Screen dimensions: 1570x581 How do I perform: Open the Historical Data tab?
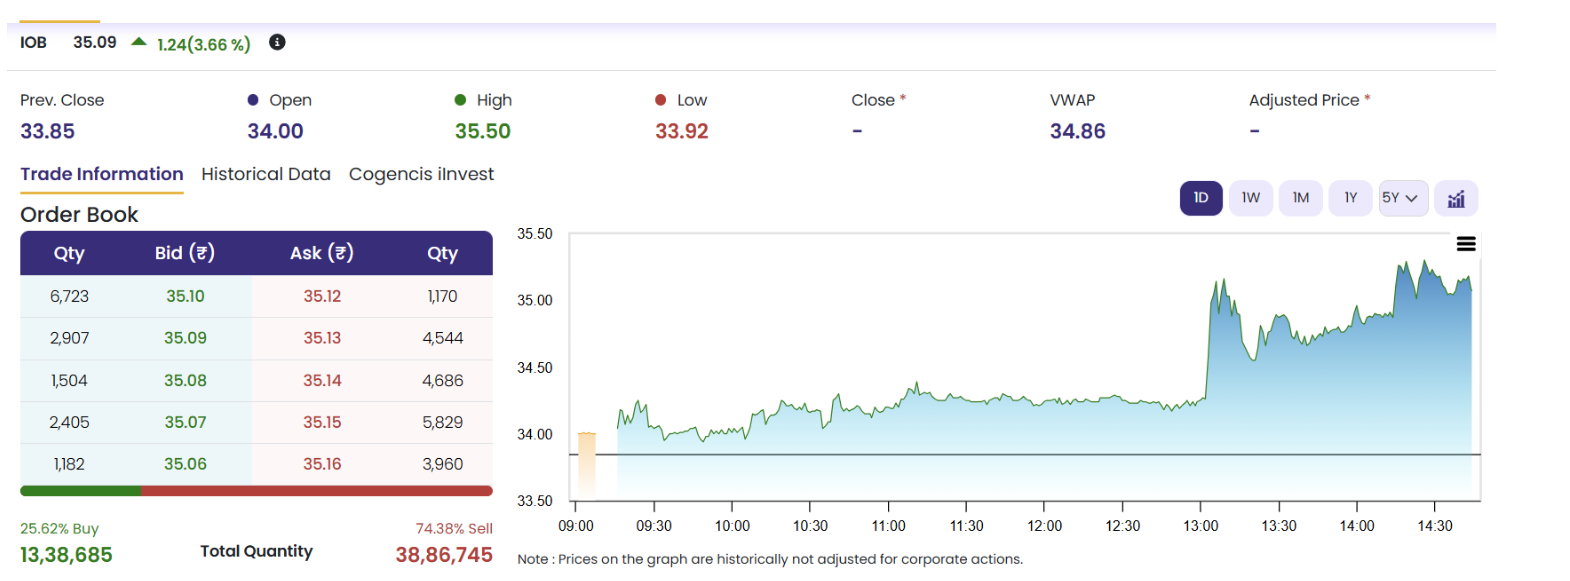pyautogui.click(x=266, y=174)
